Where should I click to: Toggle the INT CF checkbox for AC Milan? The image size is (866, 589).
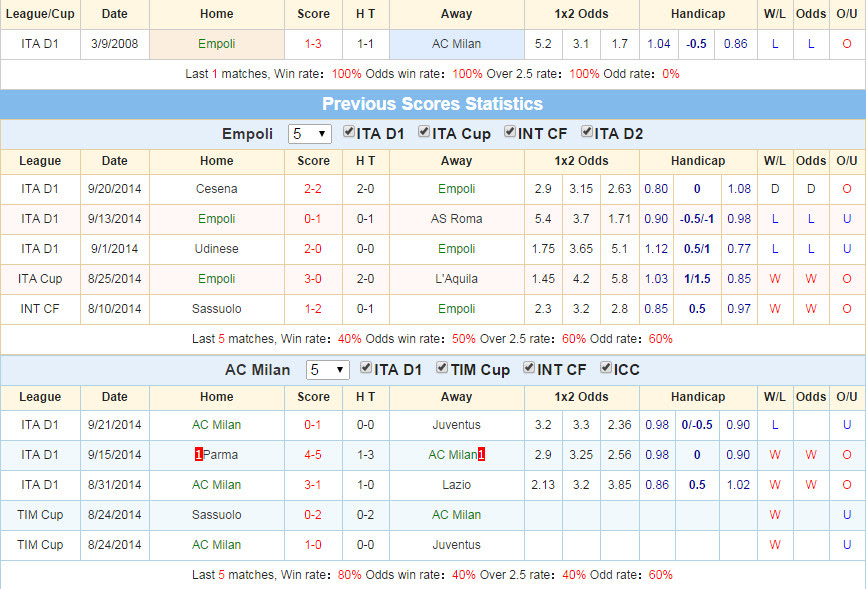point(529,367)
